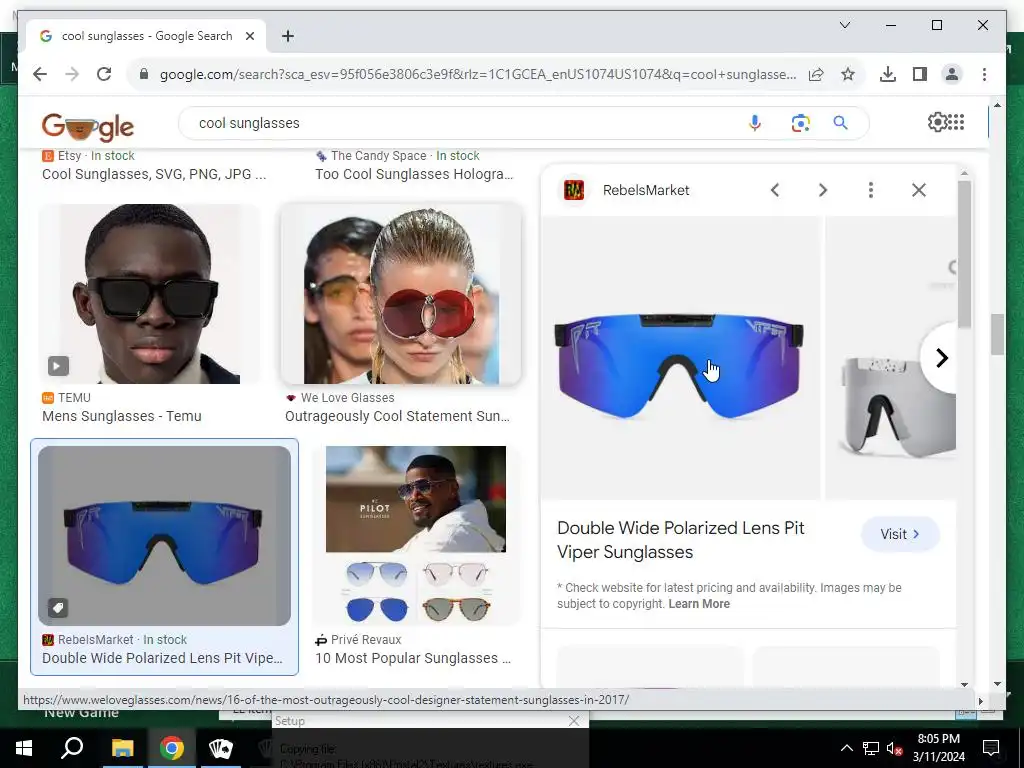Open Outrageously Cool Statement Sun... link

pyautogui.click(x=397, y=416)
